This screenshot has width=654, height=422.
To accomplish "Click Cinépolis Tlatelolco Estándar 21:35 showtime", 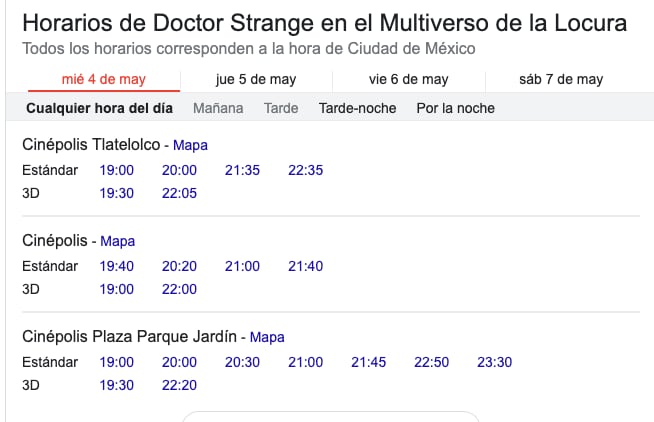I will point(242,170).
